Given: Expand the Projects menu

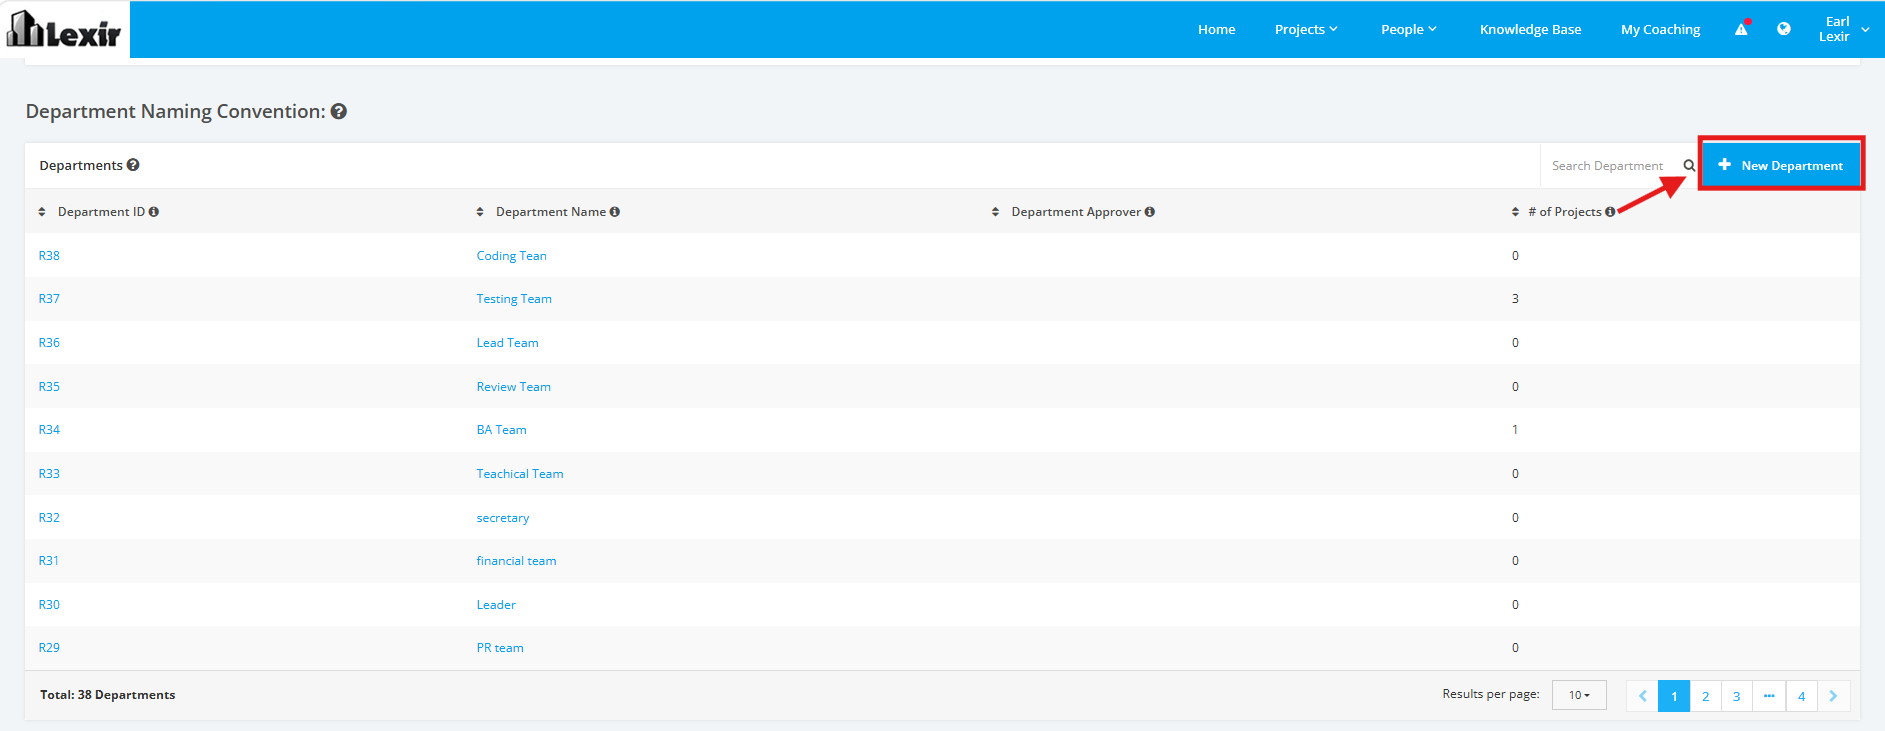Looking at the screenshot, I should point(1306,29).
